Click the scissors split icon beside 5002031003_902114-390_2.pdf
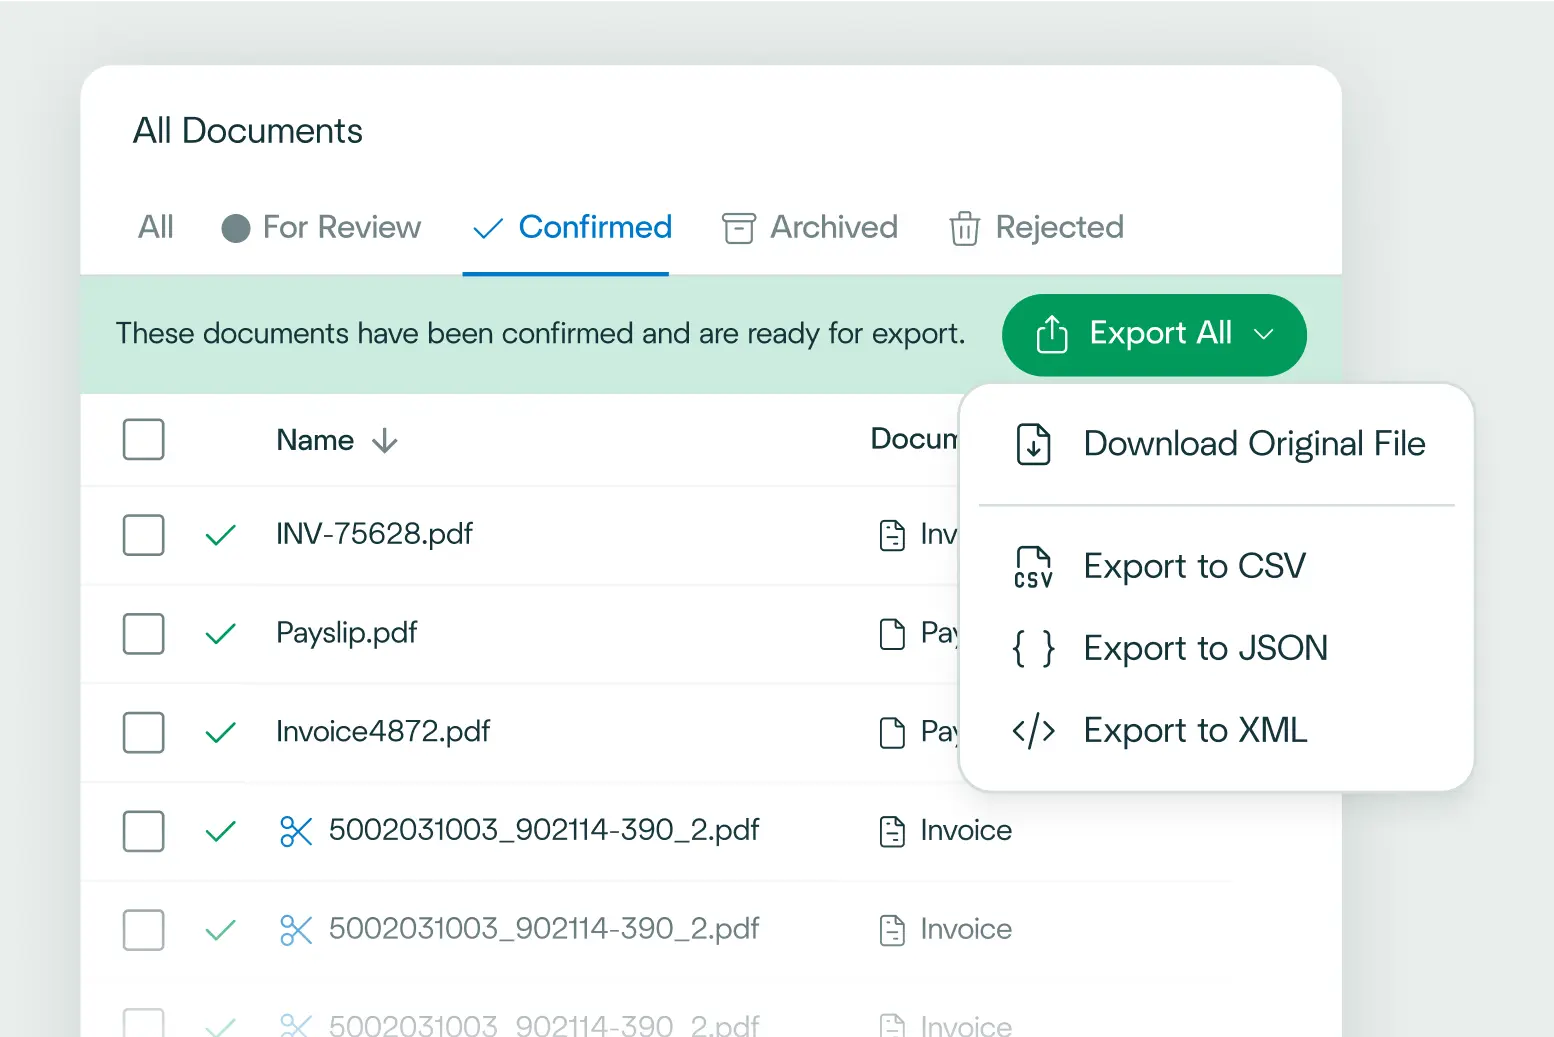The height and width of the screenshot is (1037, 1554). [x=296, y=830]
